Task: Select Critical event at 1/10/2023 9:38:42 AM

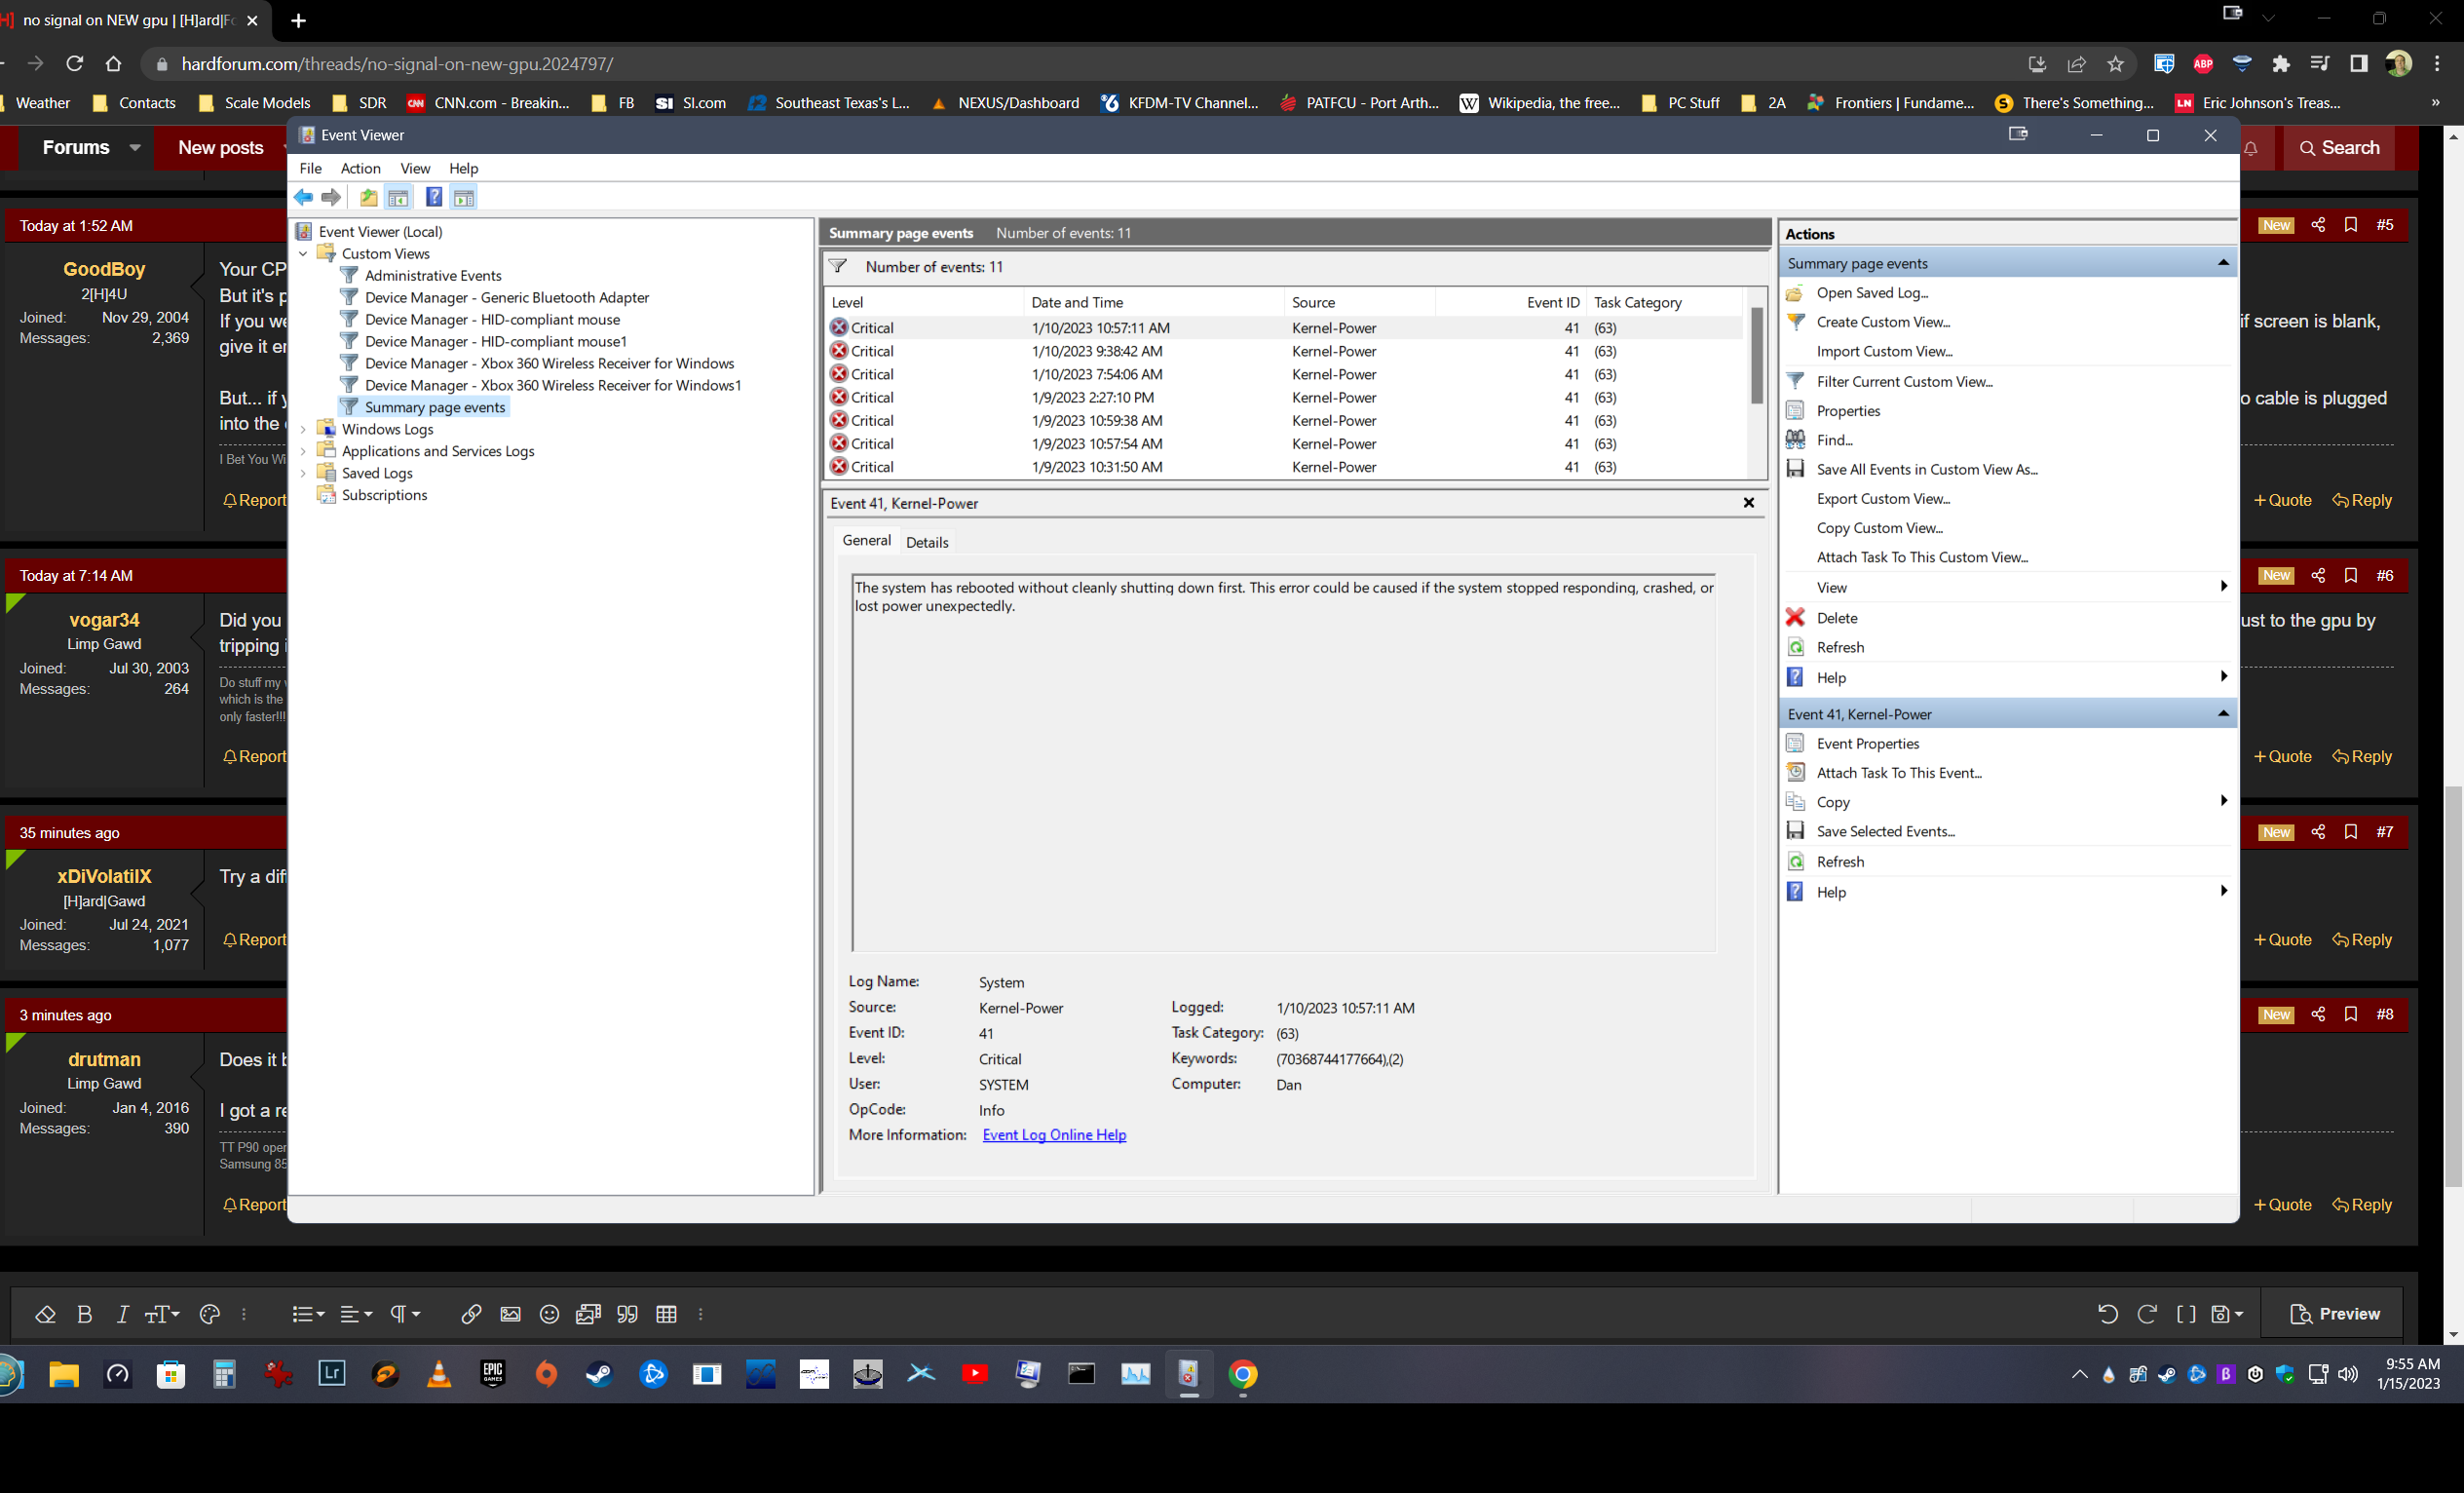Action: tap(1284, 351)
